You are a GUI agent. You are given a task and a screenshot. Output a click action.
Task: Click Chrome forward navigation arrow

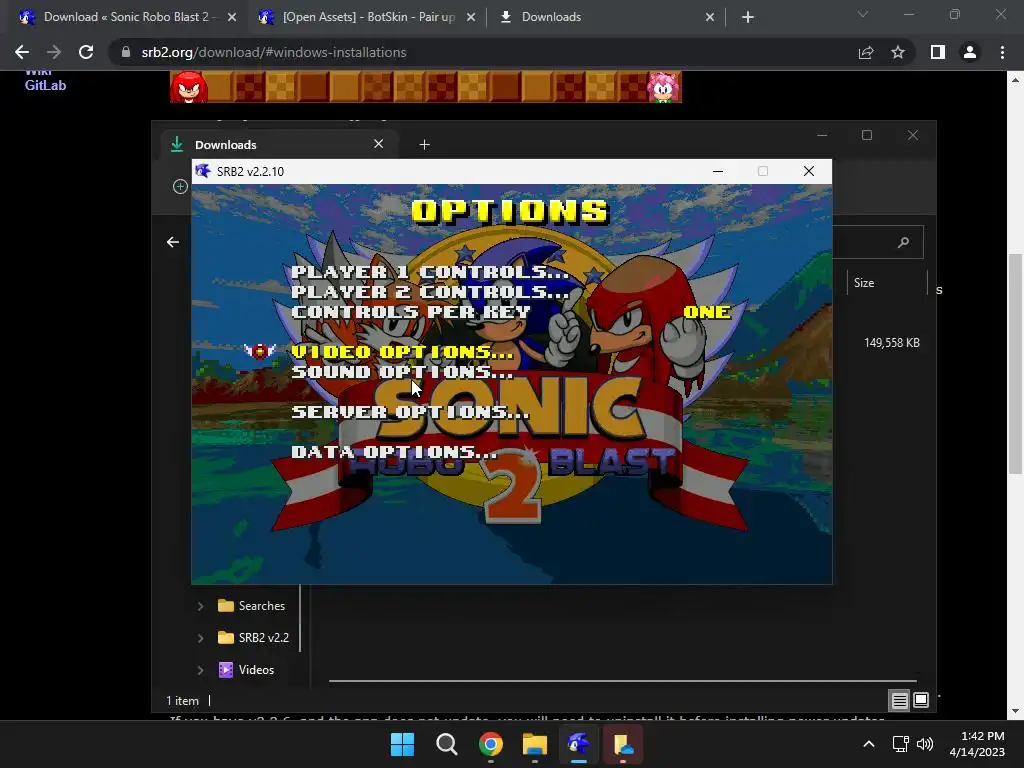pos(54,52)
